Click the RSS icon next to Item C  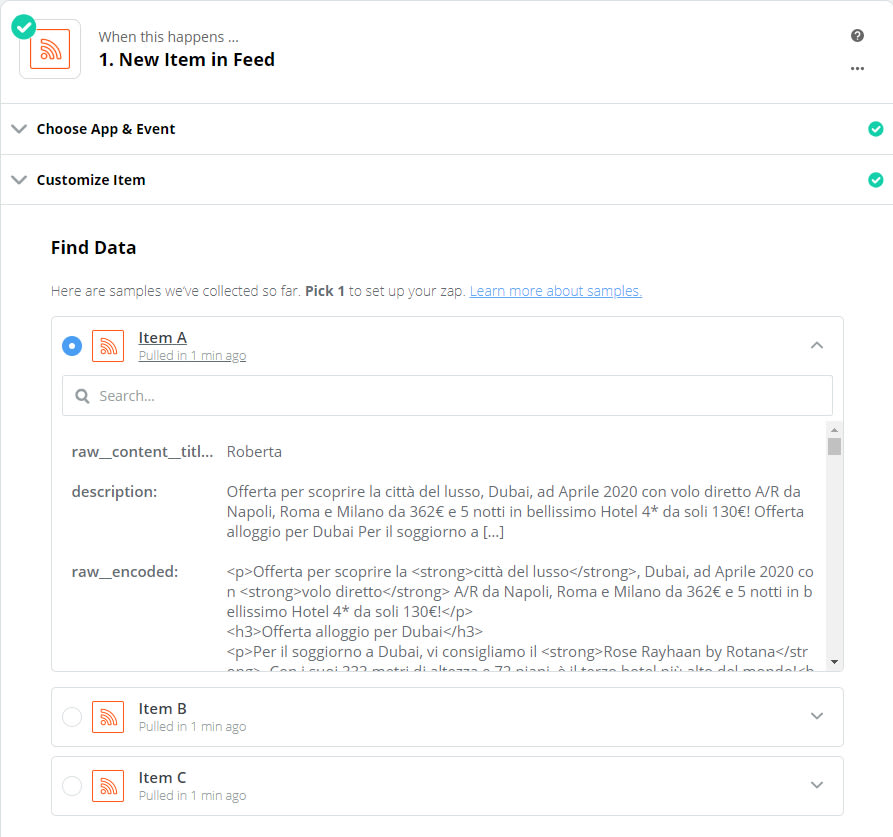coord(108,786)
